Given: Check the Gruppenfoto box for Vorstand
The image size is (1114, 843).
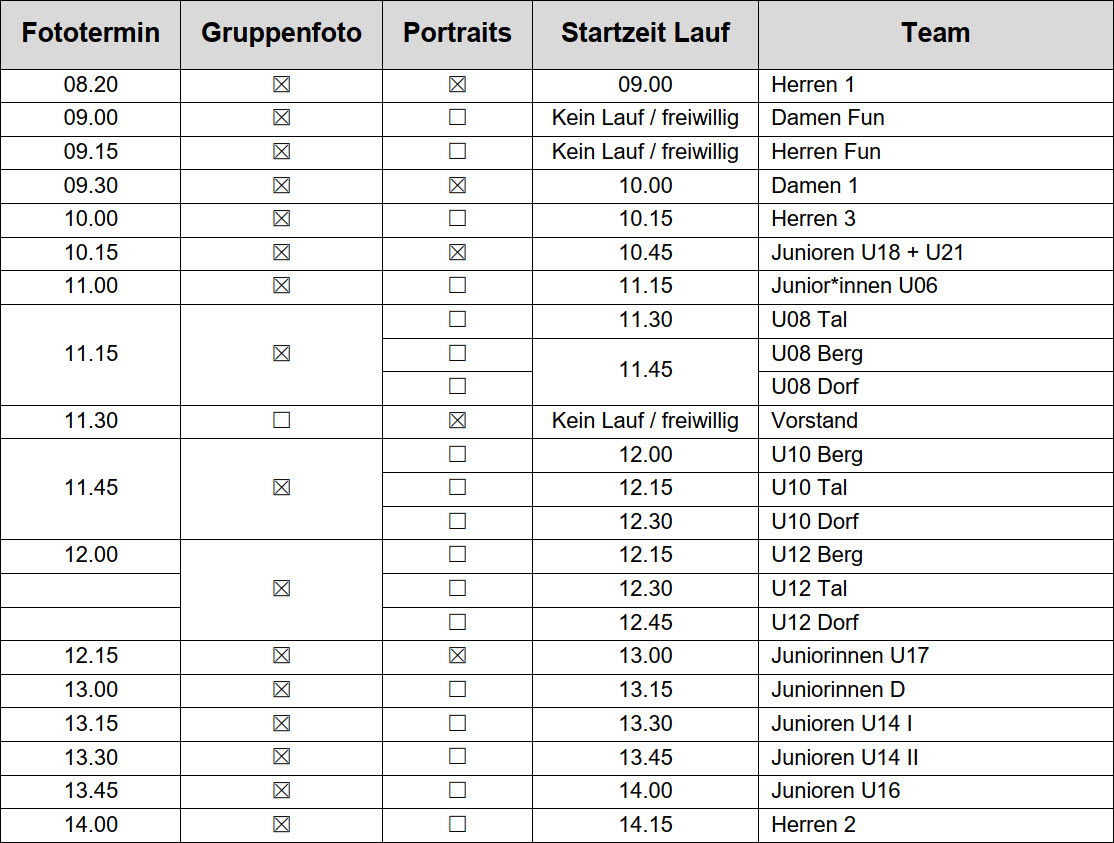Looking at the screenshot, I should pos(281,420).
